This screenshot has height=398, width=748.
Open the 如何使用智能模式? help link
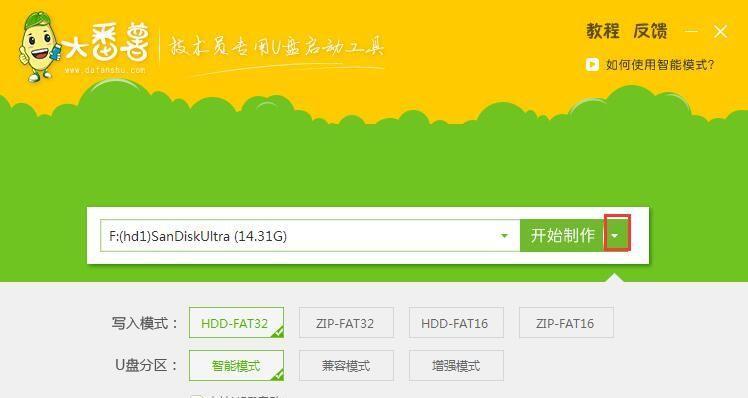pos(660,65)
